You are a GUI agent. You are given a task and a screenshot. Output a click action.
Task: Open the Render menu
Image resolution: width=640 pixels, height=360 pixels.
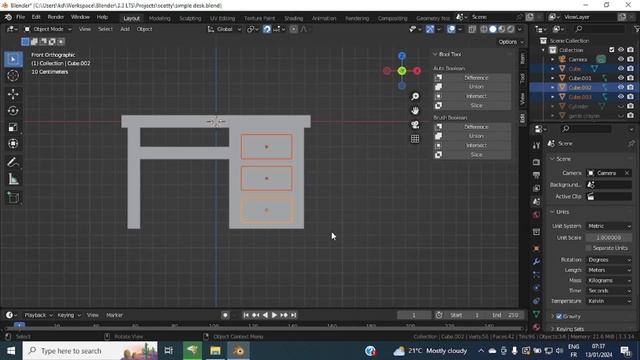[x=56, y=17]
